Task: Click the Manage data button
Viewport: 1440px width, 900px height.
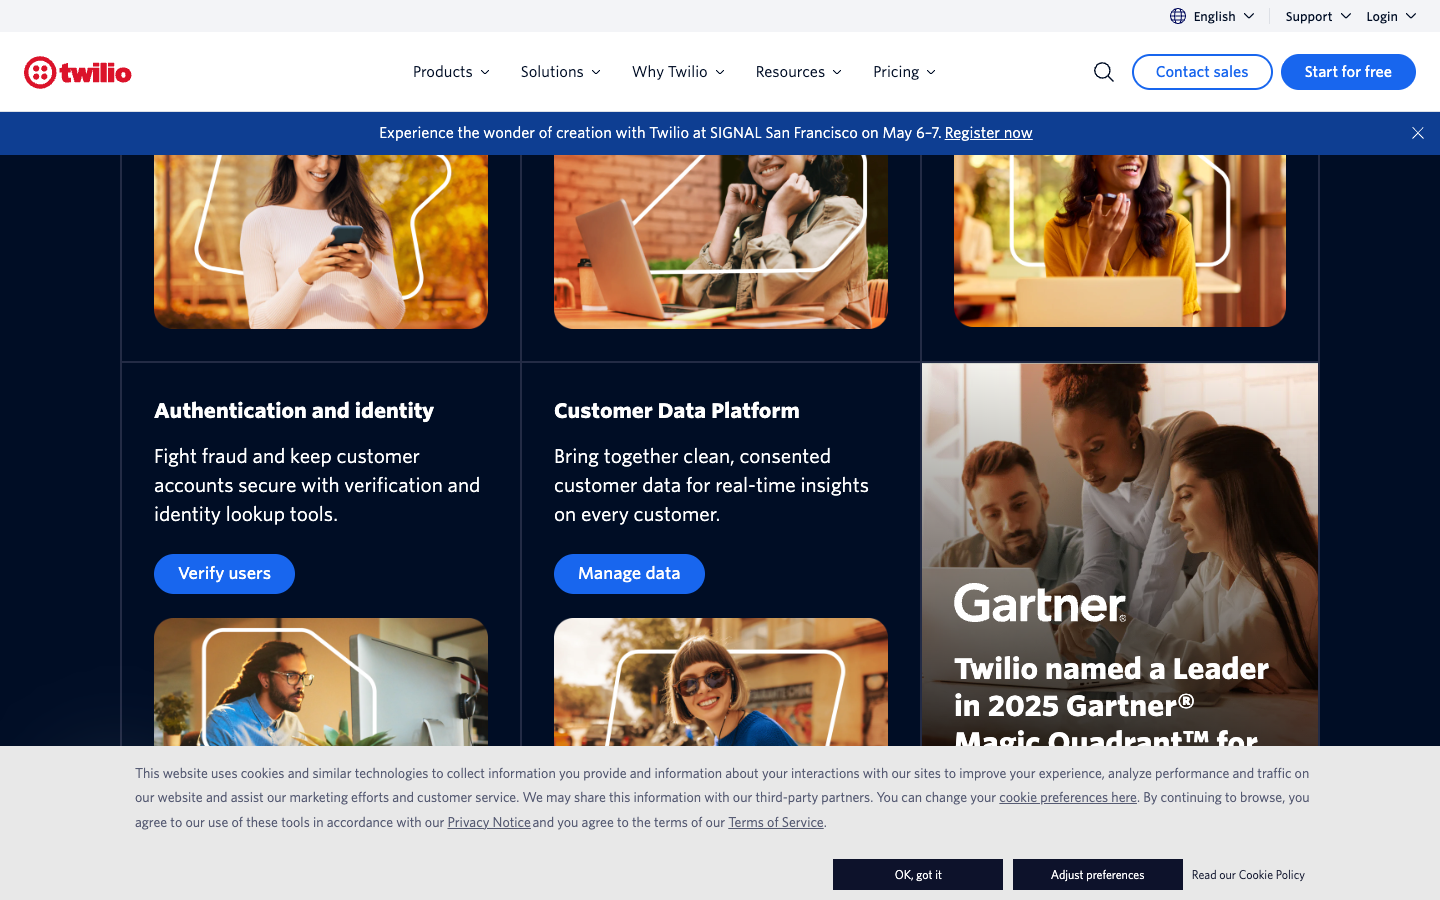Action: [629, 574]
